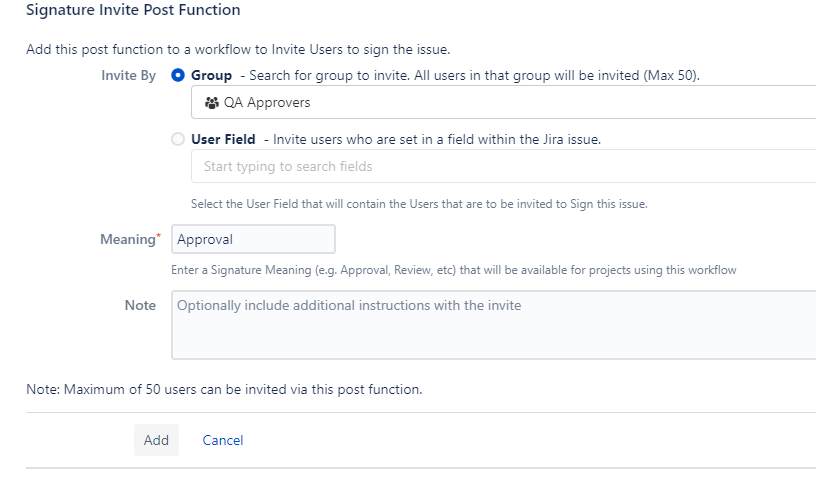Open the QA Approvers group selector
Screen dimensions: 816x495
click(500, 102)
